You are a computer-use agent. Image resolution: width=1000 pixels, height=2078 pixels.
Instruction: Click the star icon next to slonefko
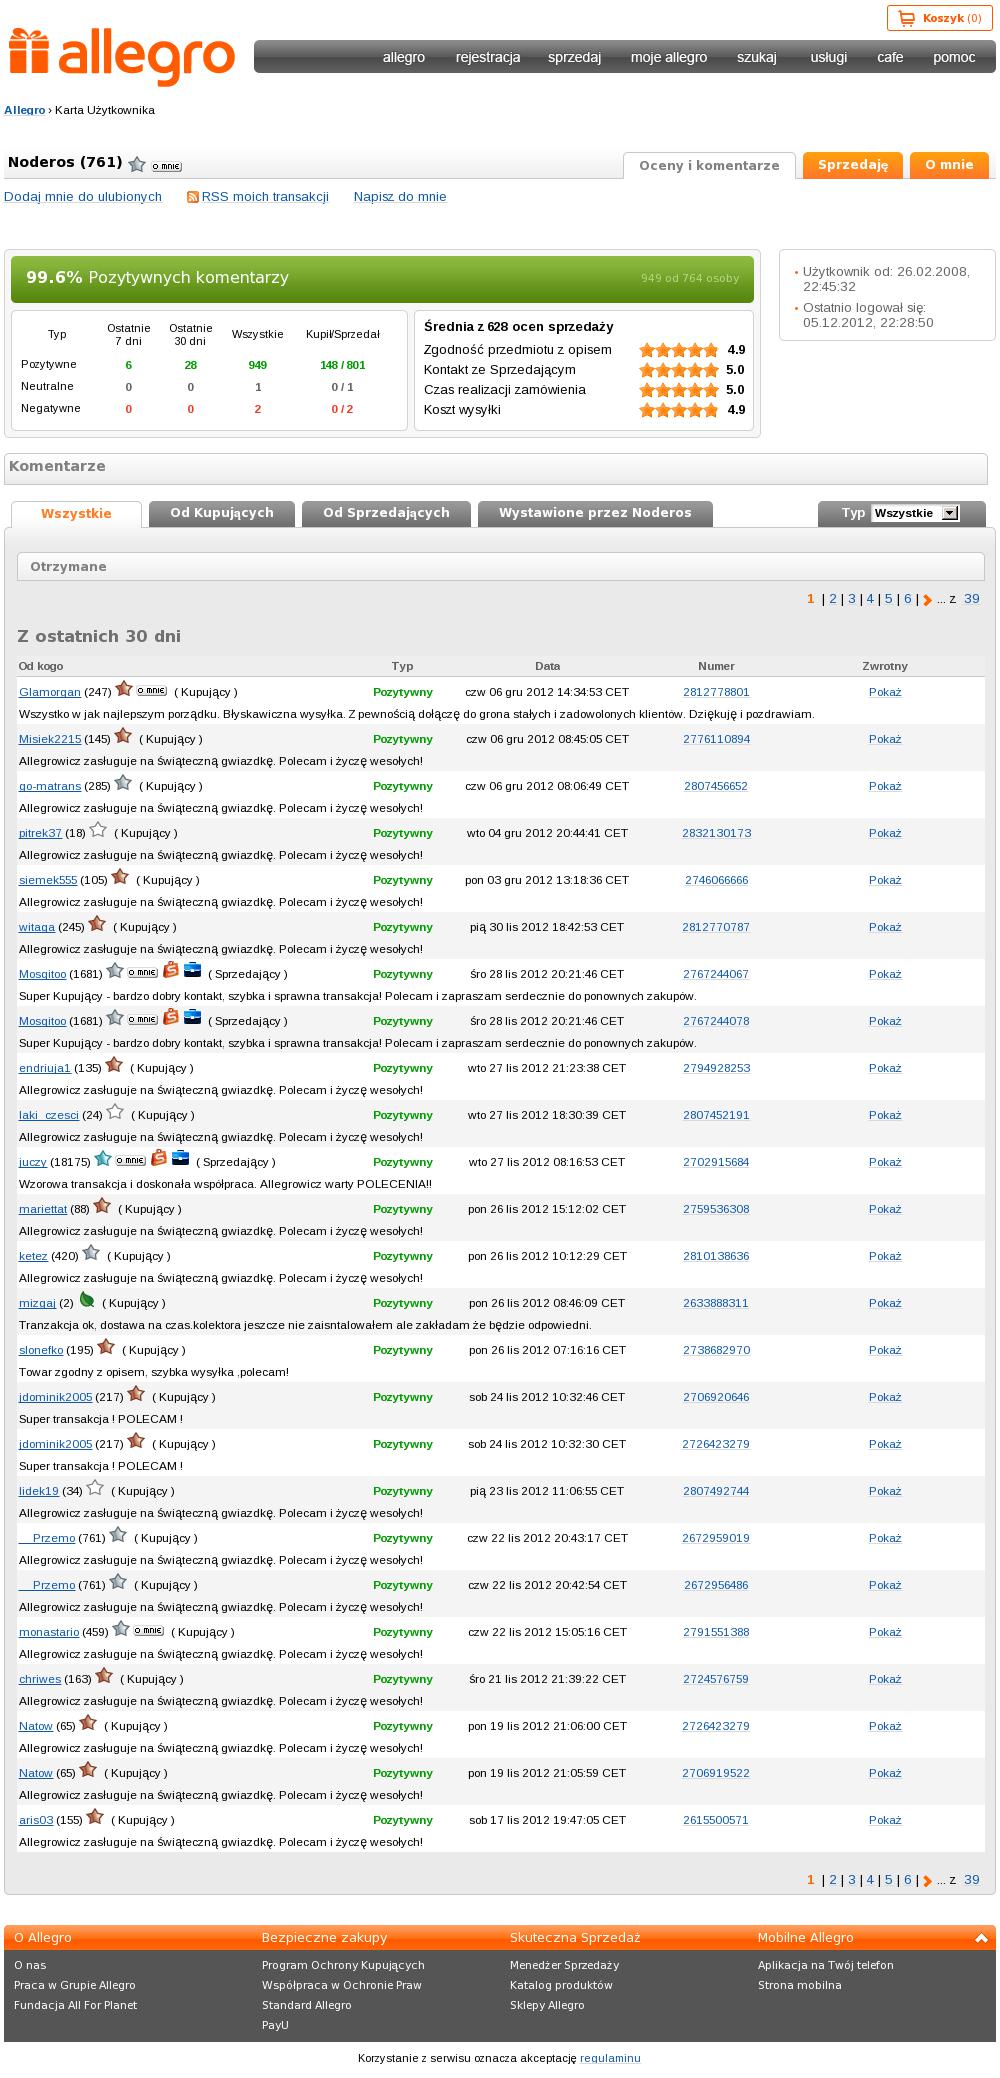[106, 1347]
